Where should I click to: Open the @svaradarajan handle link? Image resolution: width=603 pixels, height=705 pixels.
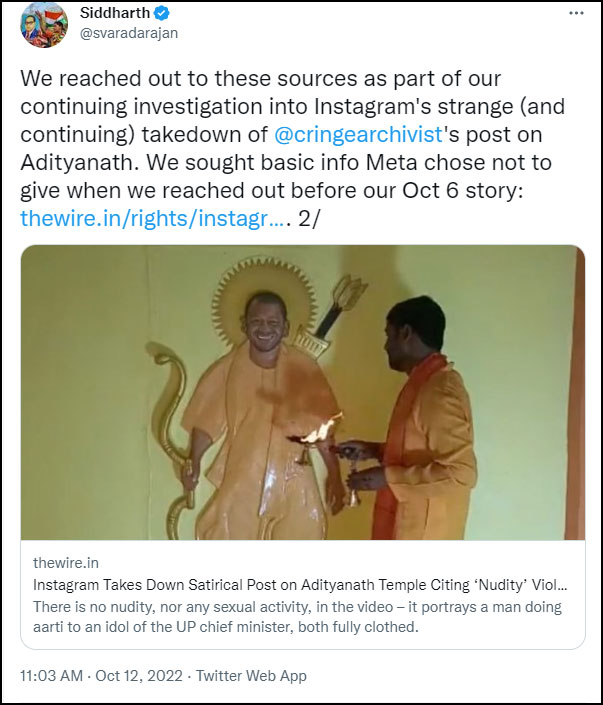pos(129,33)
